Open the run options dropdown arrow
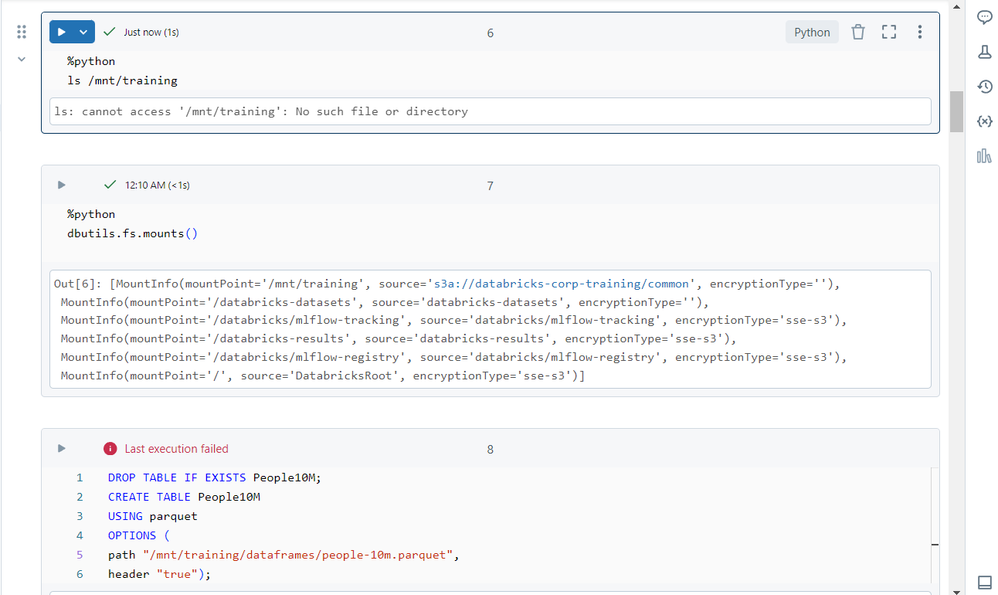Image resolution: width=998 pixels, height=595 pixels. pyautogui.click(x=84, y=32)
